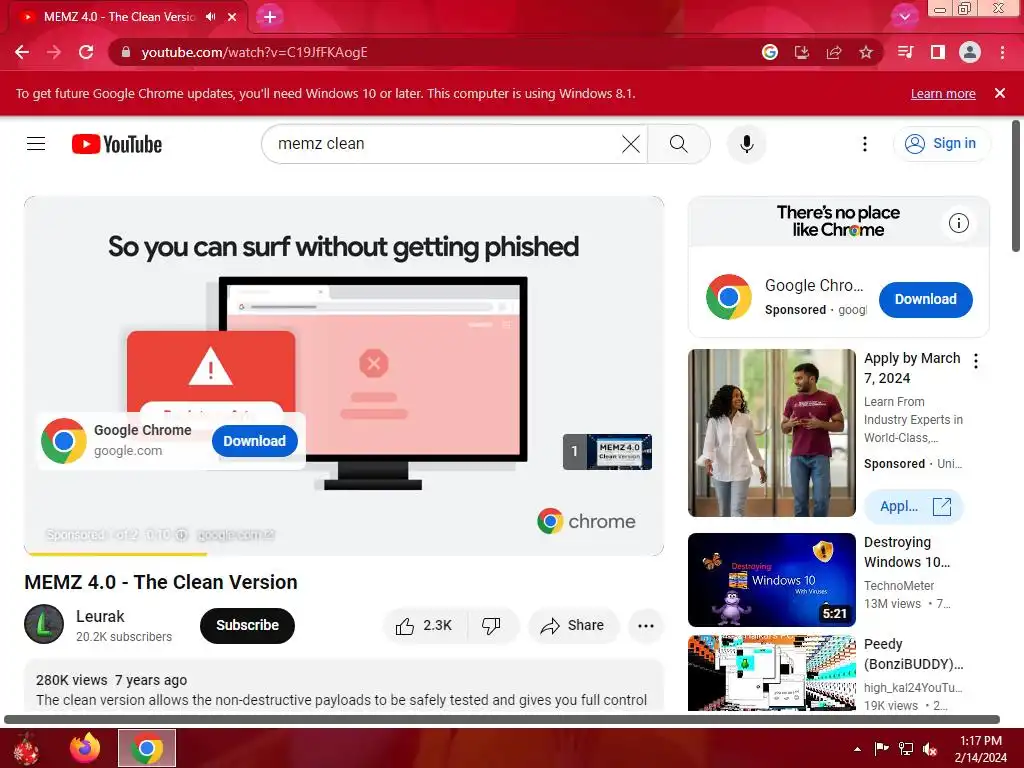Click the Chrome taskbar icon
The height and width of the screenshot is (768, 1024).
[147, 748]
